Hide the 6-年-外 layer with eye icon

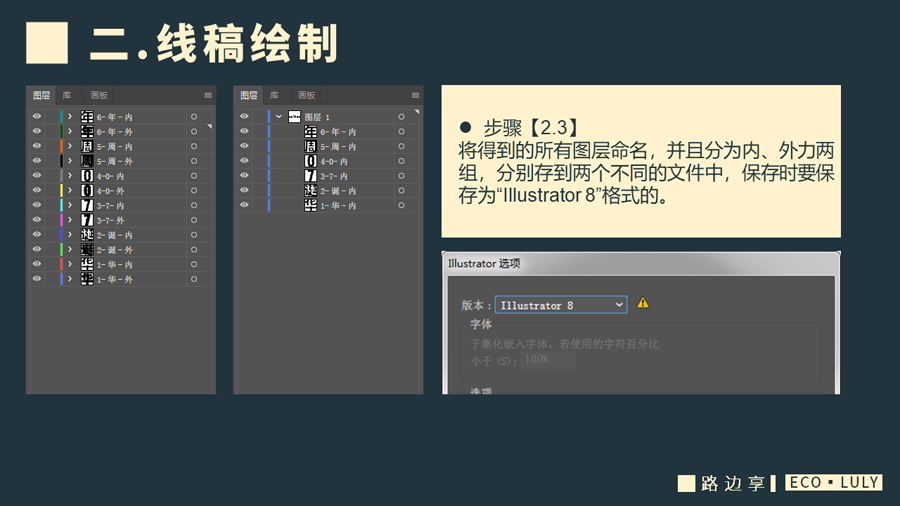point(37,131)
